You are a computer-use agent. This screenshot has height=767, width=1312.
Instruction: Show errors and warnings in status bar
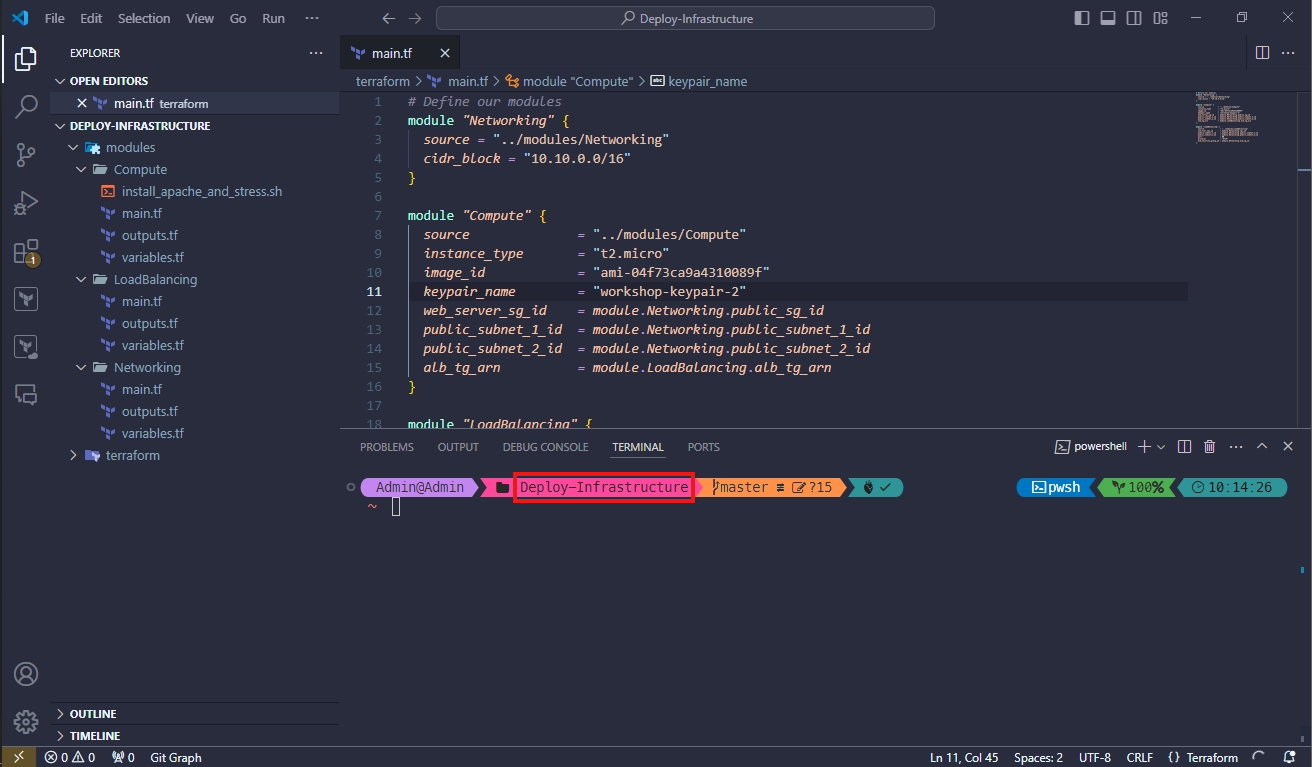[x=71, y=757]
